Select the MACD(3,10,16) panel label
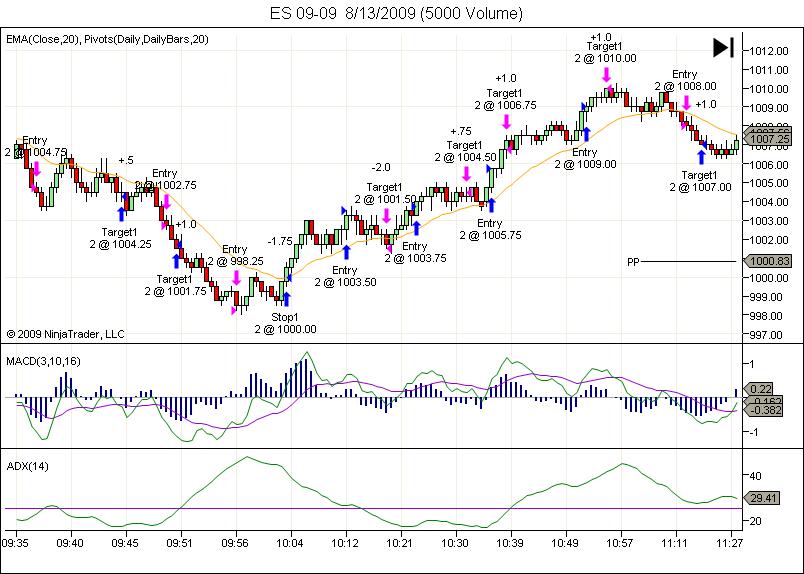804x574 pixels. 43,361
